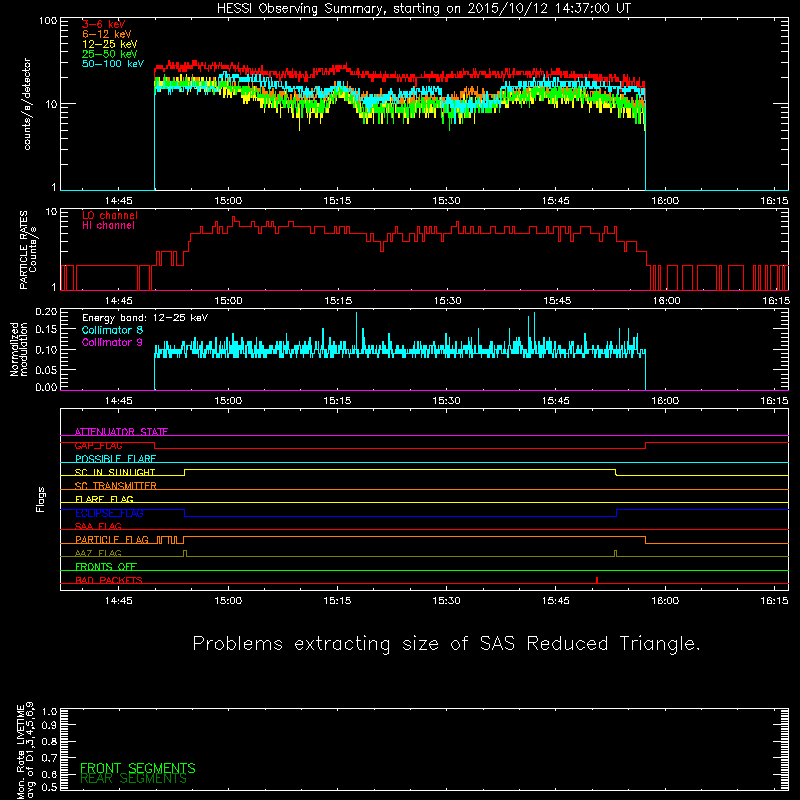Screen dimensions: 800x800
Task: Select the SC_IN_SUNLIGHT flag label
Action: coord(115,472)
